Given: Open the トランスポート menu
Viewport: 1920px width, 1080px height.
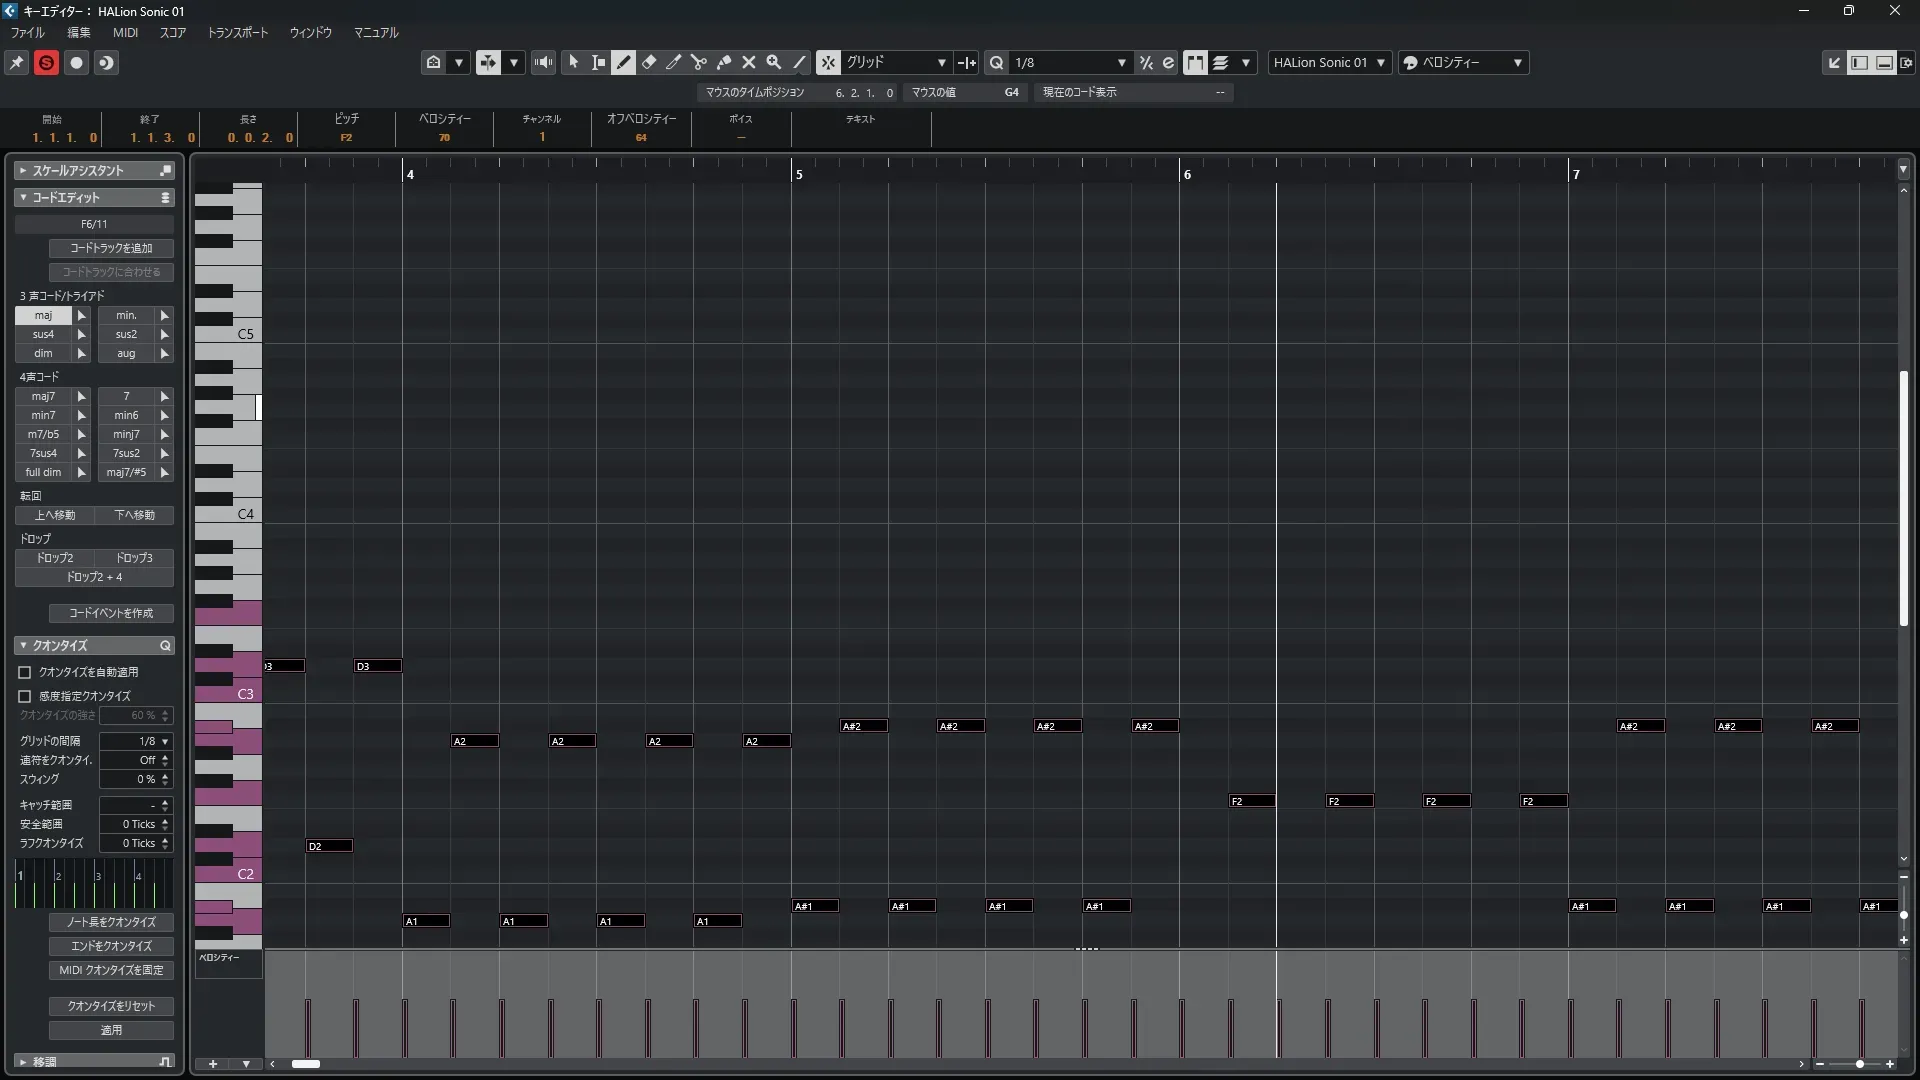Looking at the screenshot, I should [x=237, y=32].
